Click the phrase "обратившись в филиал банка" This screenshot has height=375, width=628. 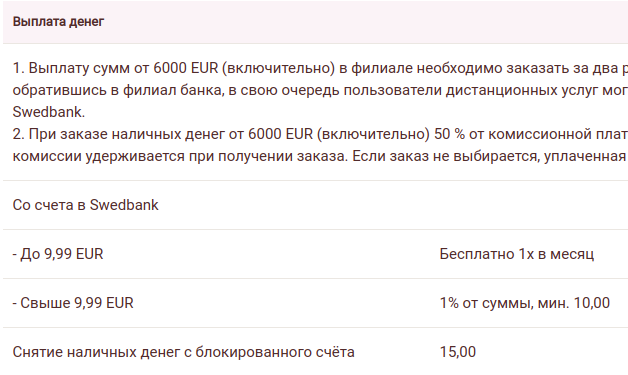click(x=118, y=90)
